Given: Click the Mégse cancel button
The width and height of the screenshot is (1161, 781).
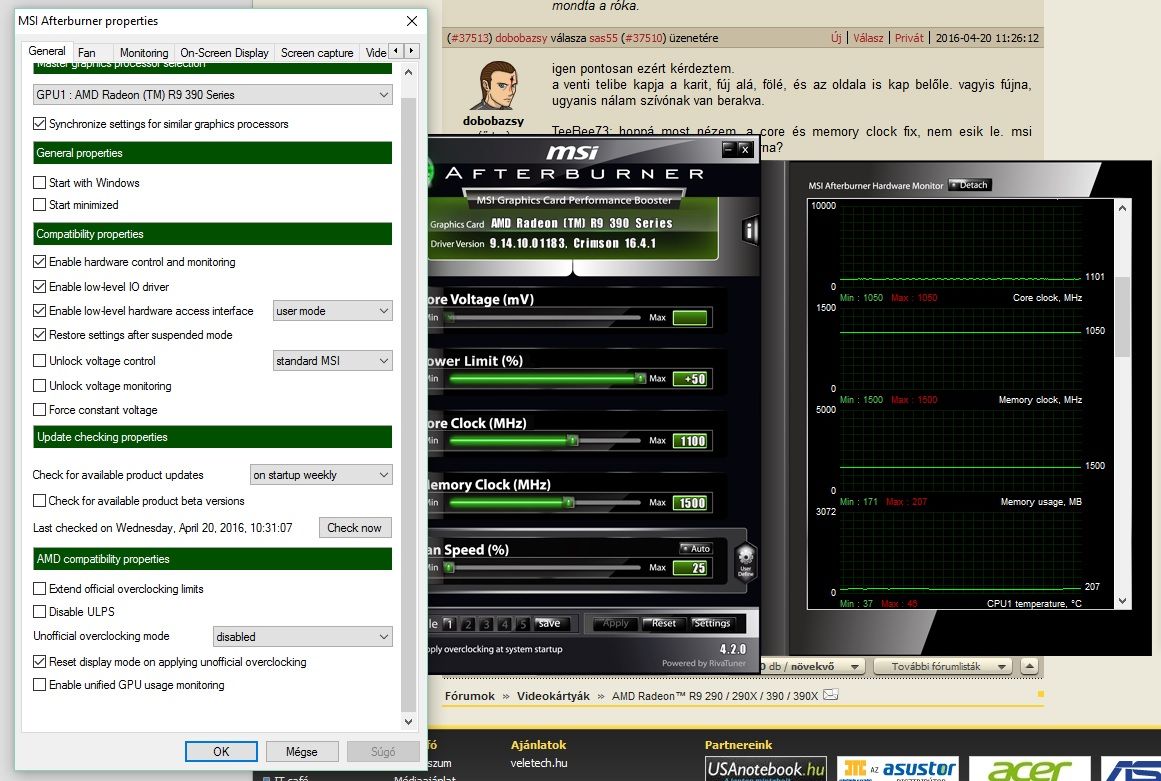Looking at the screenshot, I should (301, 751).
